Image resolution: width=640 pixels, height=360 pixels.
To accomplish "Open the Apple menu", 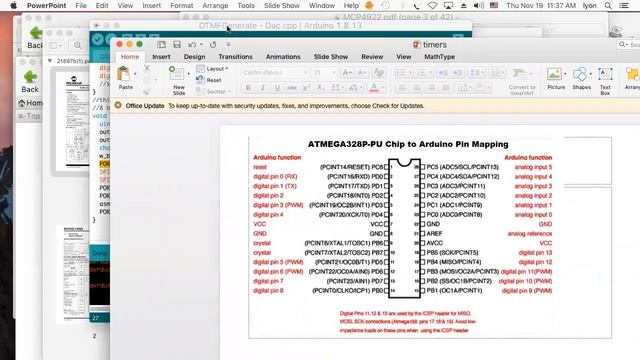I will pyautogui.click(x=13, y=6).
